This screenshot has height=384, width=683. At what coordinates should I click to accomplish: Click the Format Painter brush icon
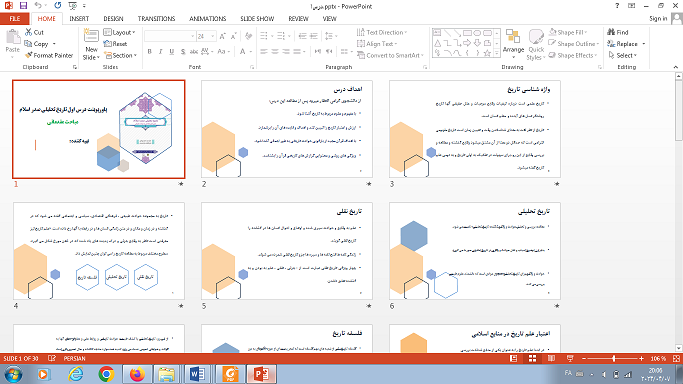(29, 55)
